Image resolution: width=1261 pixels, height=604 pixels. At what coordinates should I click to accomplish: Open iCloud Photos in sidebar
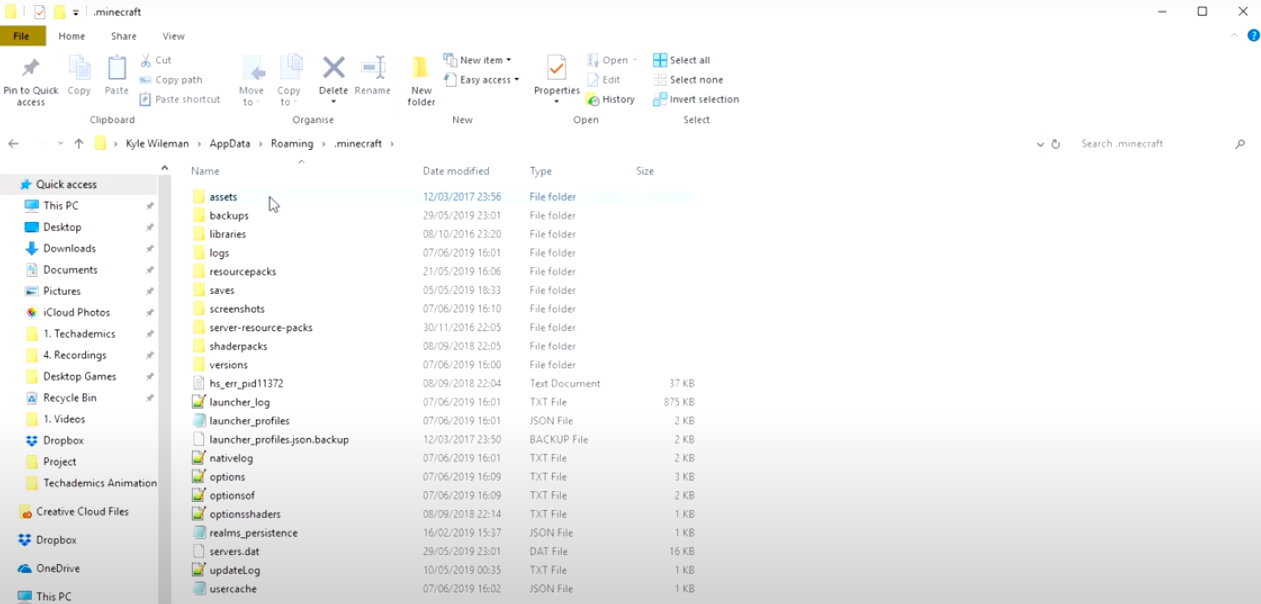(x=76, y=313)
